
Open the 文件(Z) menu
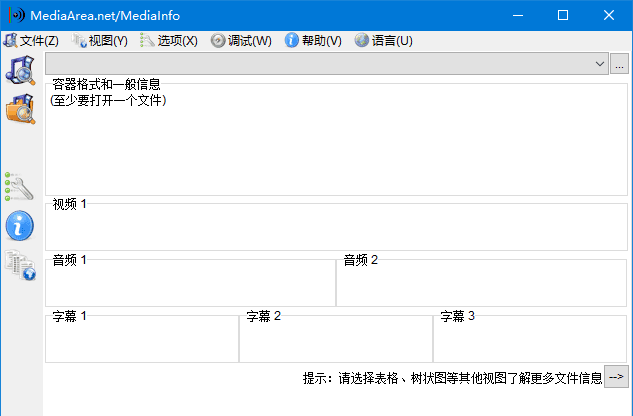coord(31,40)
